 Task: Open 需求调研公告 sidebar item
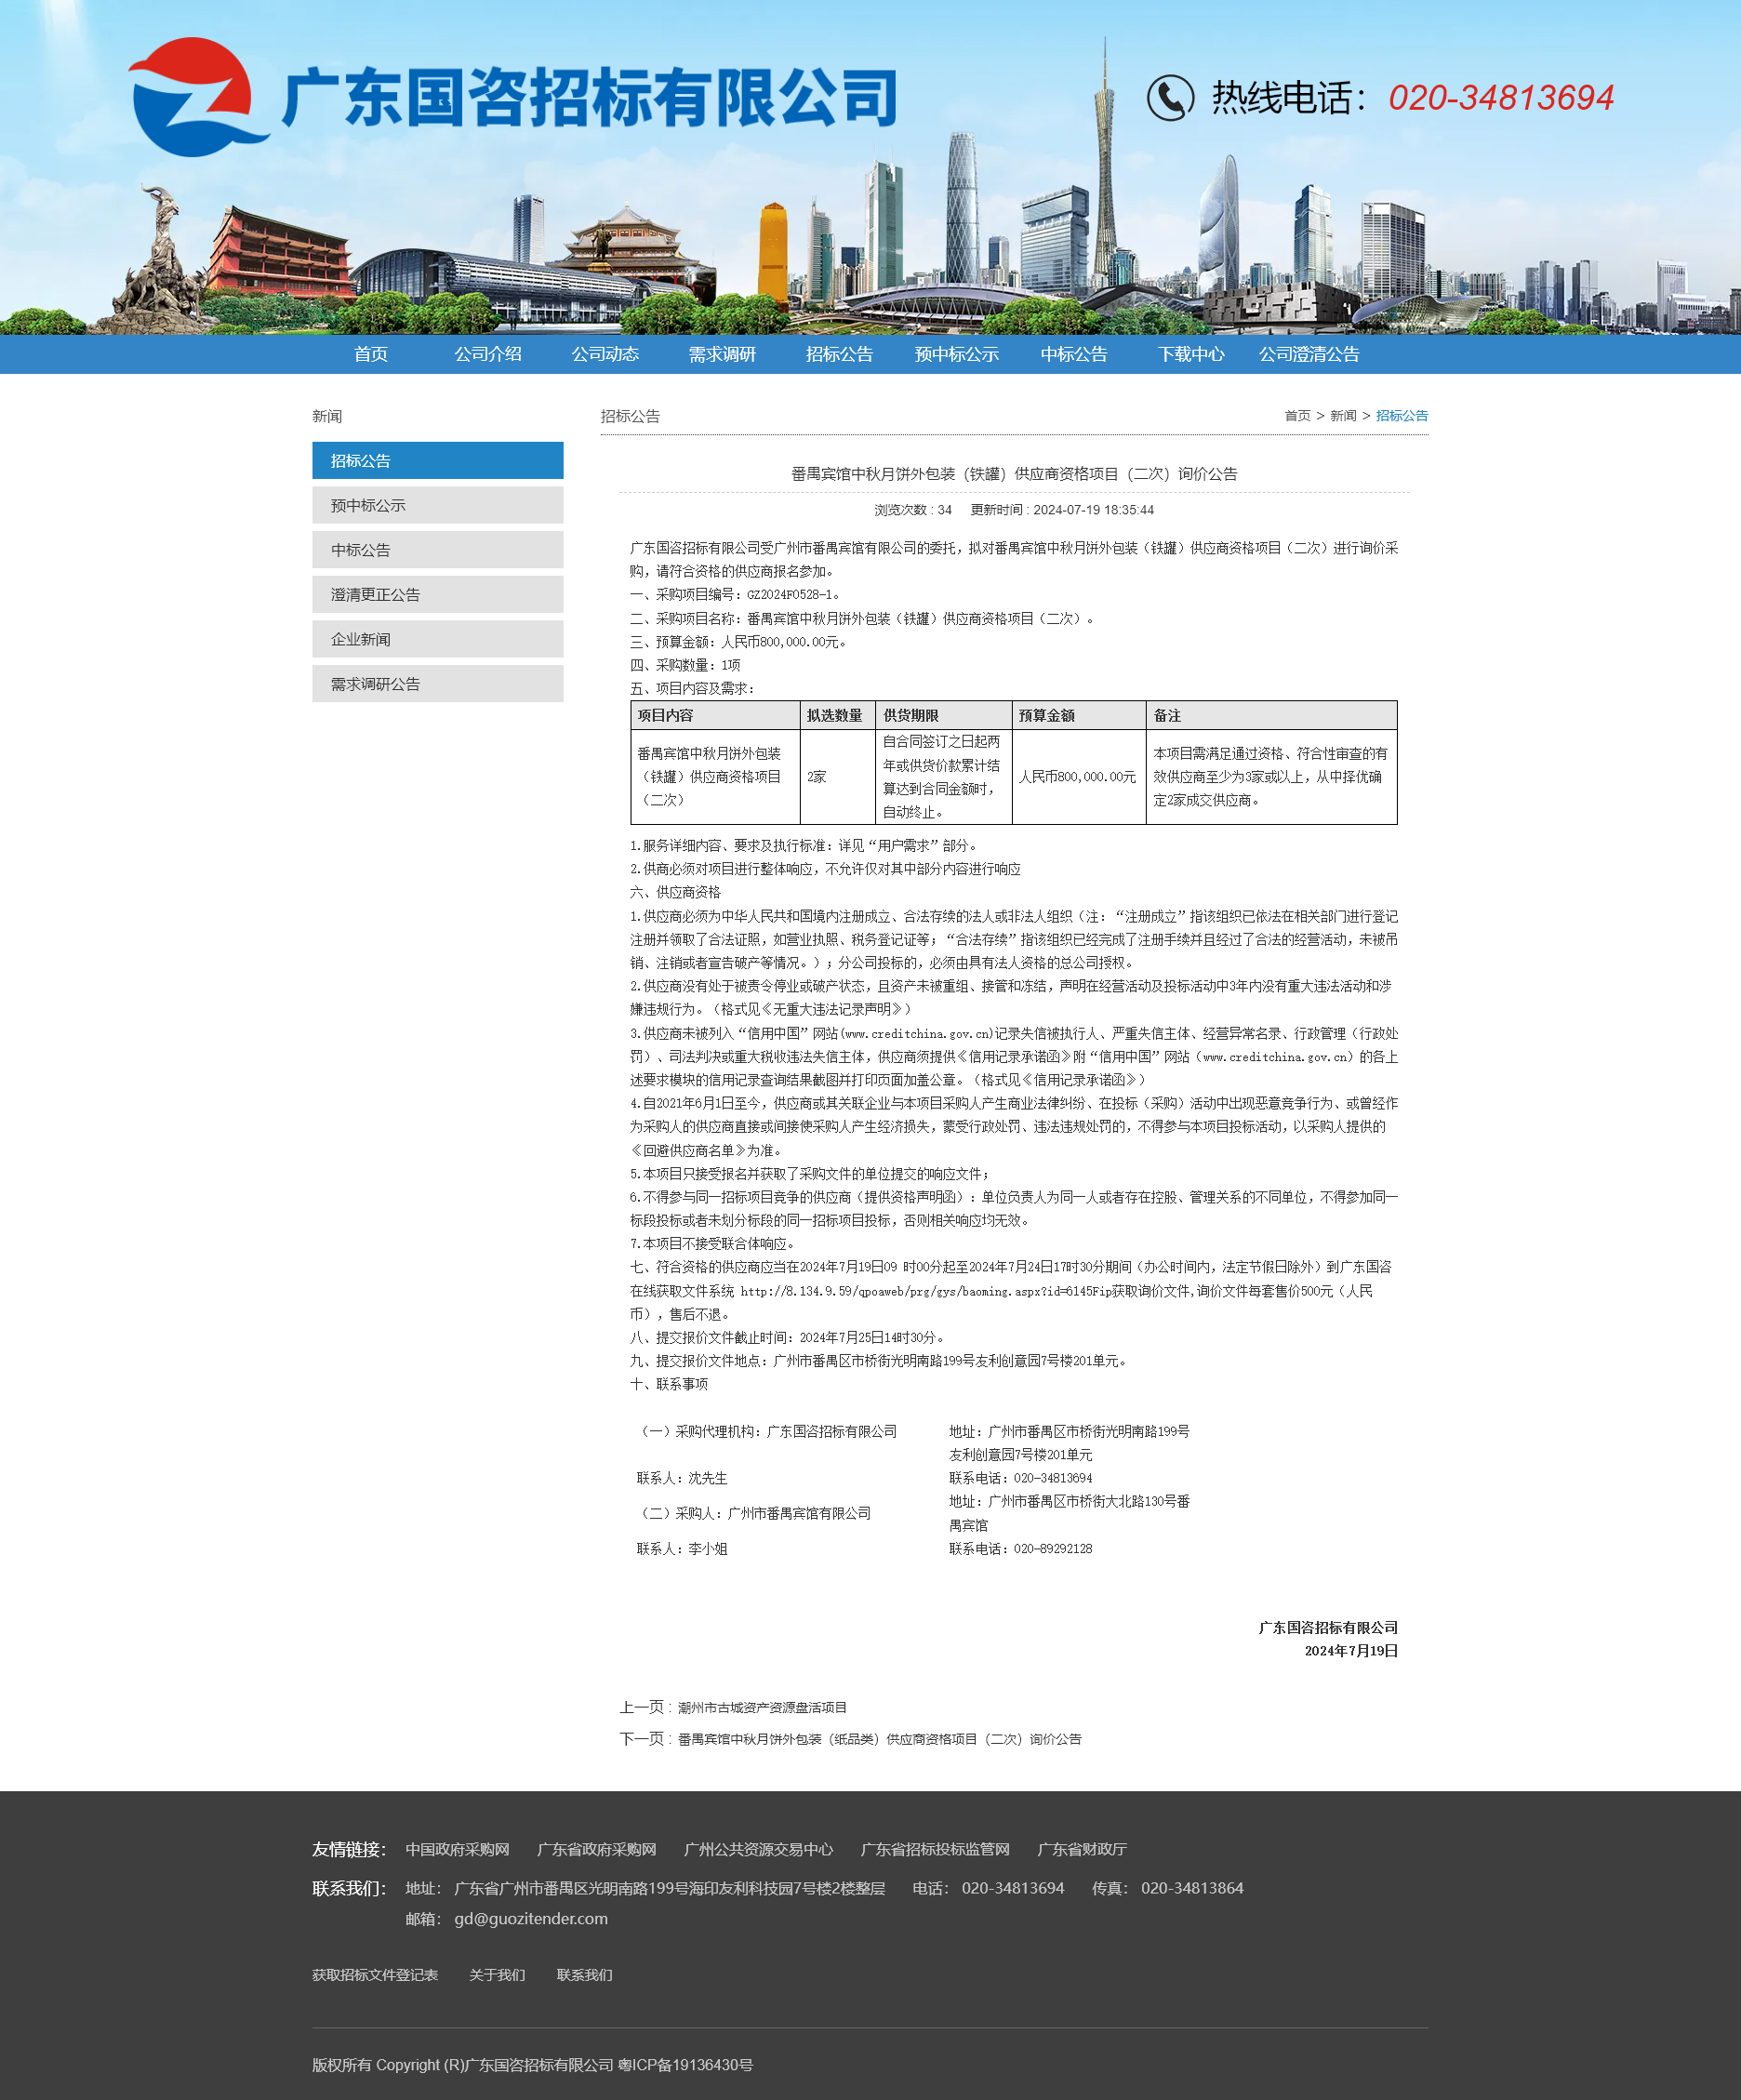pyautogui.click(x=438, y=684)
